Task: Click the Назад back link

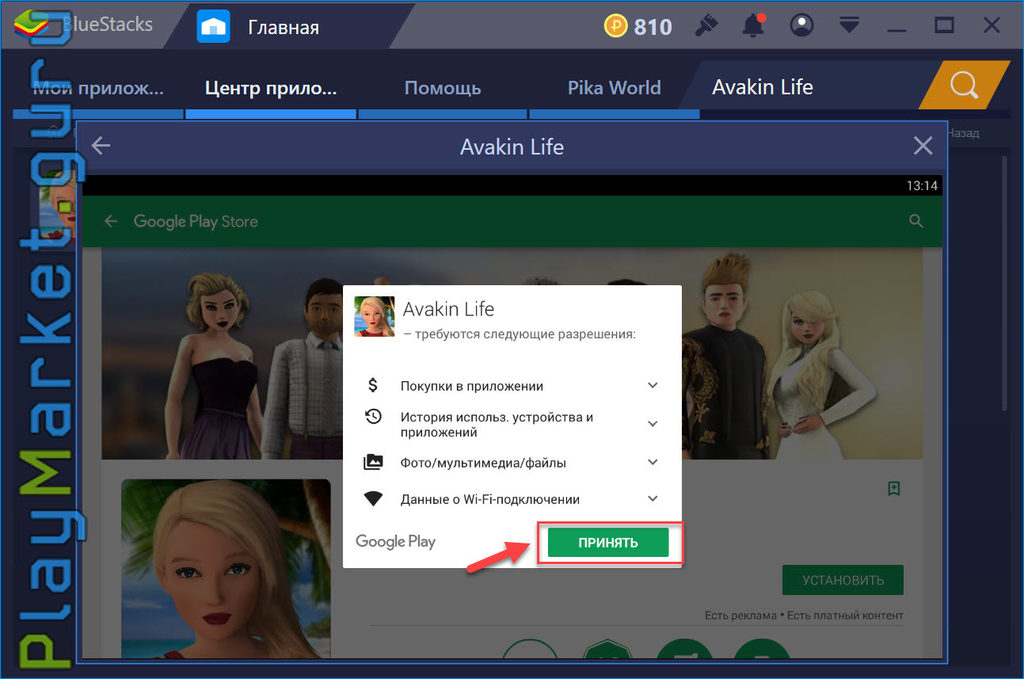Action: (963, 133)
